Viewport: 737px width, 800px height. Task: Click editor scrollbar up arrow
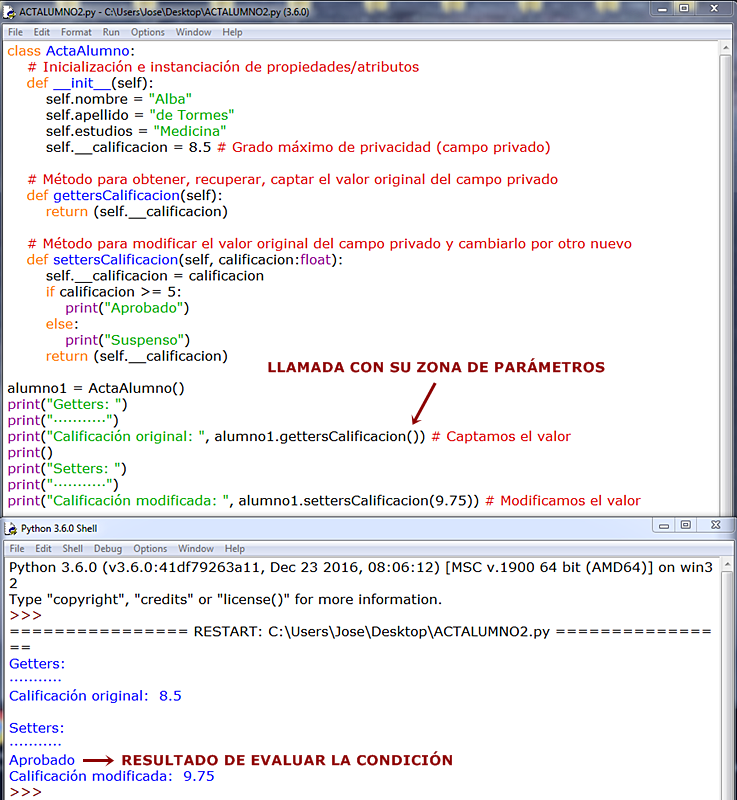[x=725, y=48]
